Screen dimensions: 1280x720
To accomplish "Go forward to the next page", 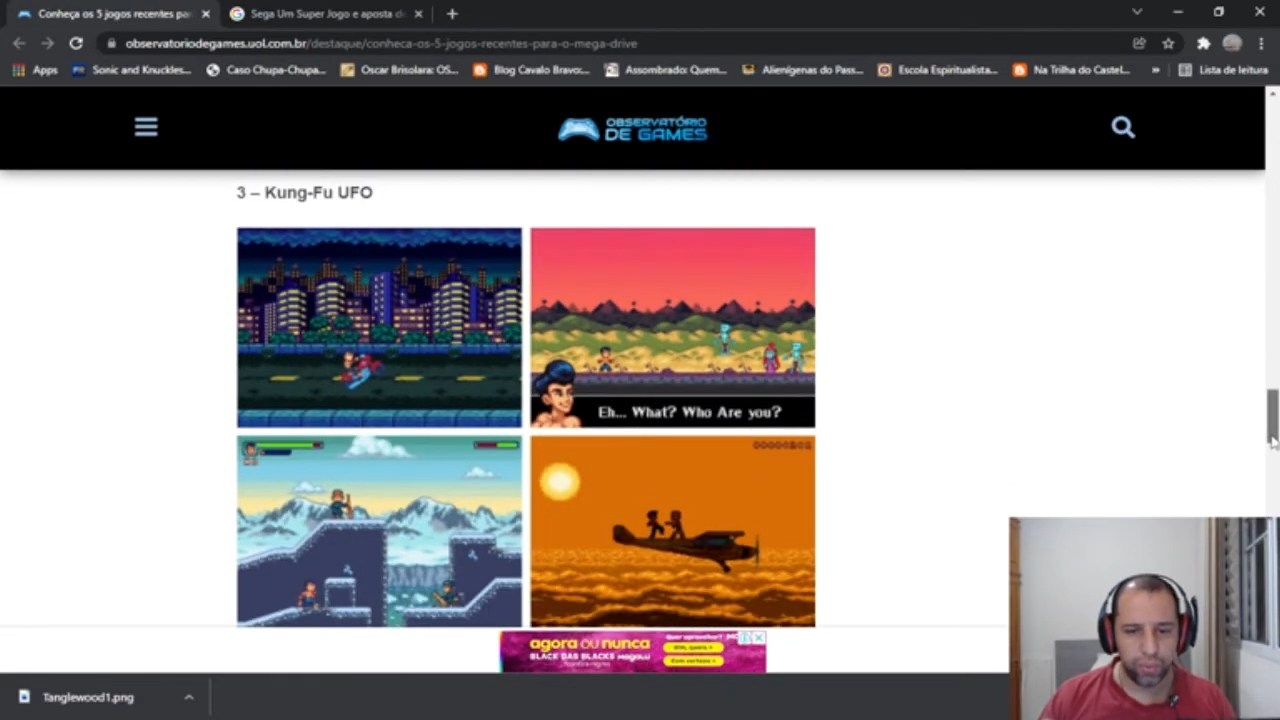I will [47, 43].
